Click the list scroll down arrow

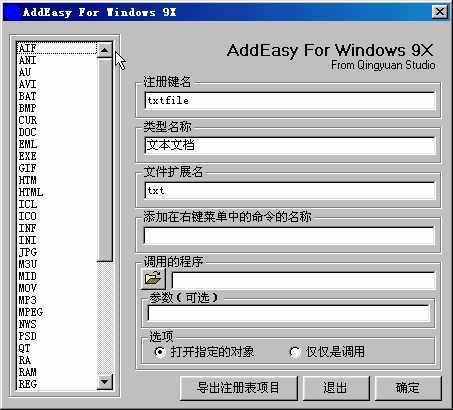[105, 381]
